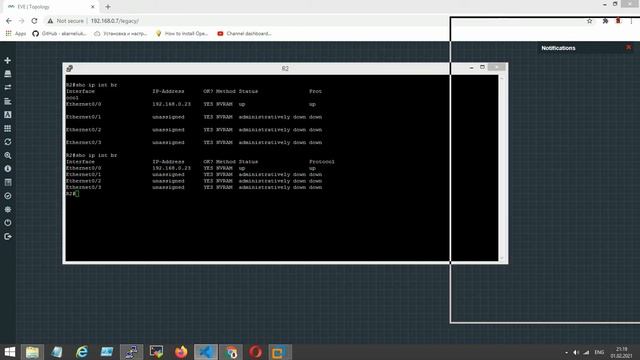
Task: Open the Windows Start button
Action: 9,352
